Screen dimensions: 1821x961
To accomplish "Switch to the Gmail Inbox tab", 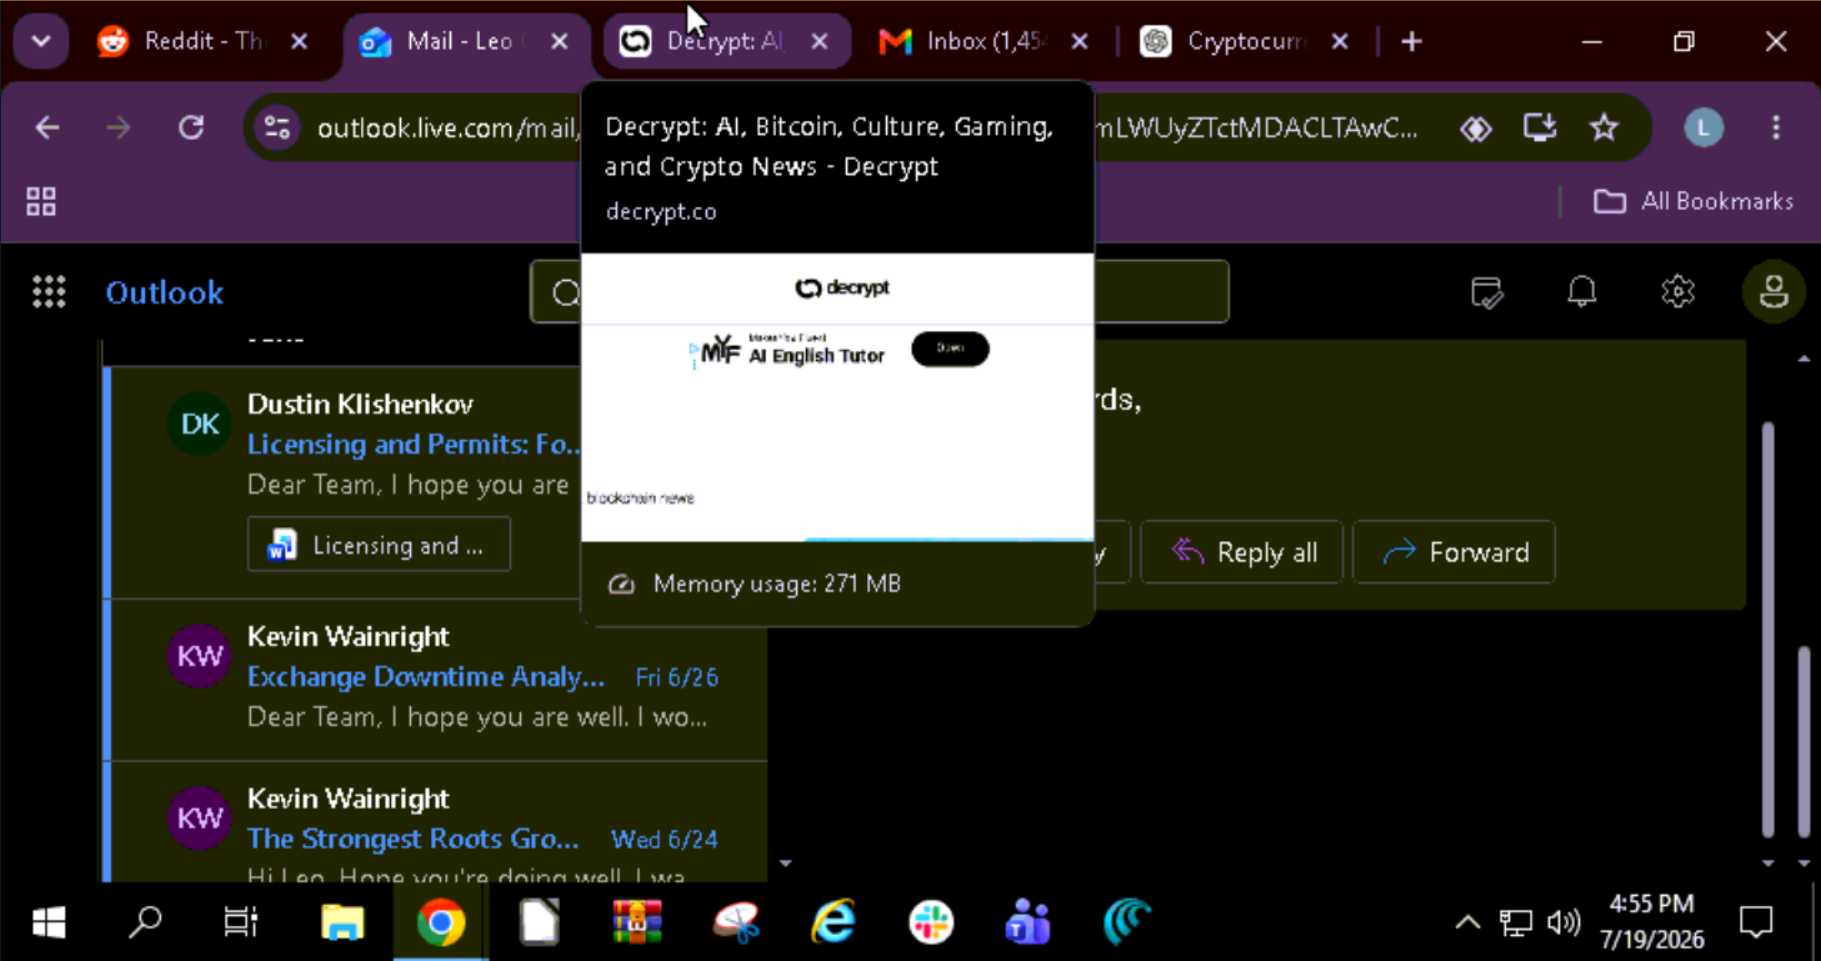I will point(986,42).
